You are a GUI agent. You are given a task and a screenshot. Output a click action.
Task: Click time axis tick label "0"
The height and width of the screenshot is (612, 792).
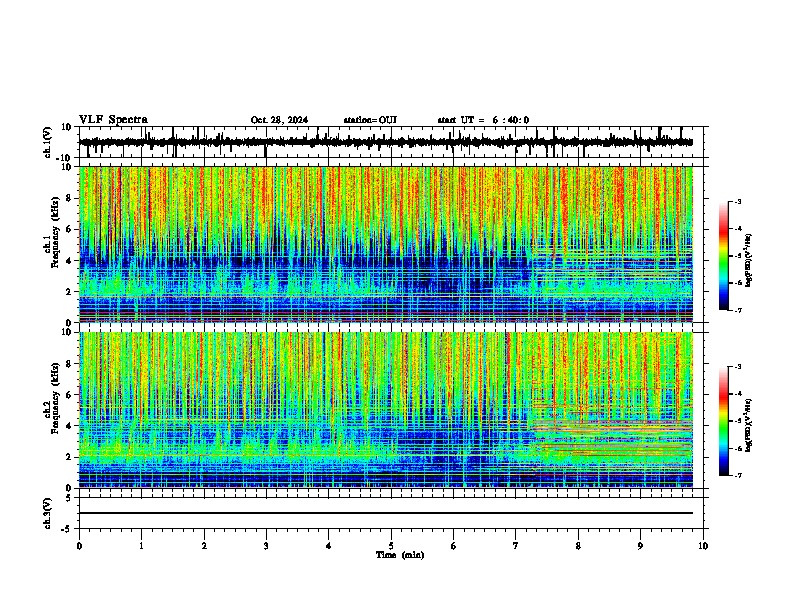[79, 546]
